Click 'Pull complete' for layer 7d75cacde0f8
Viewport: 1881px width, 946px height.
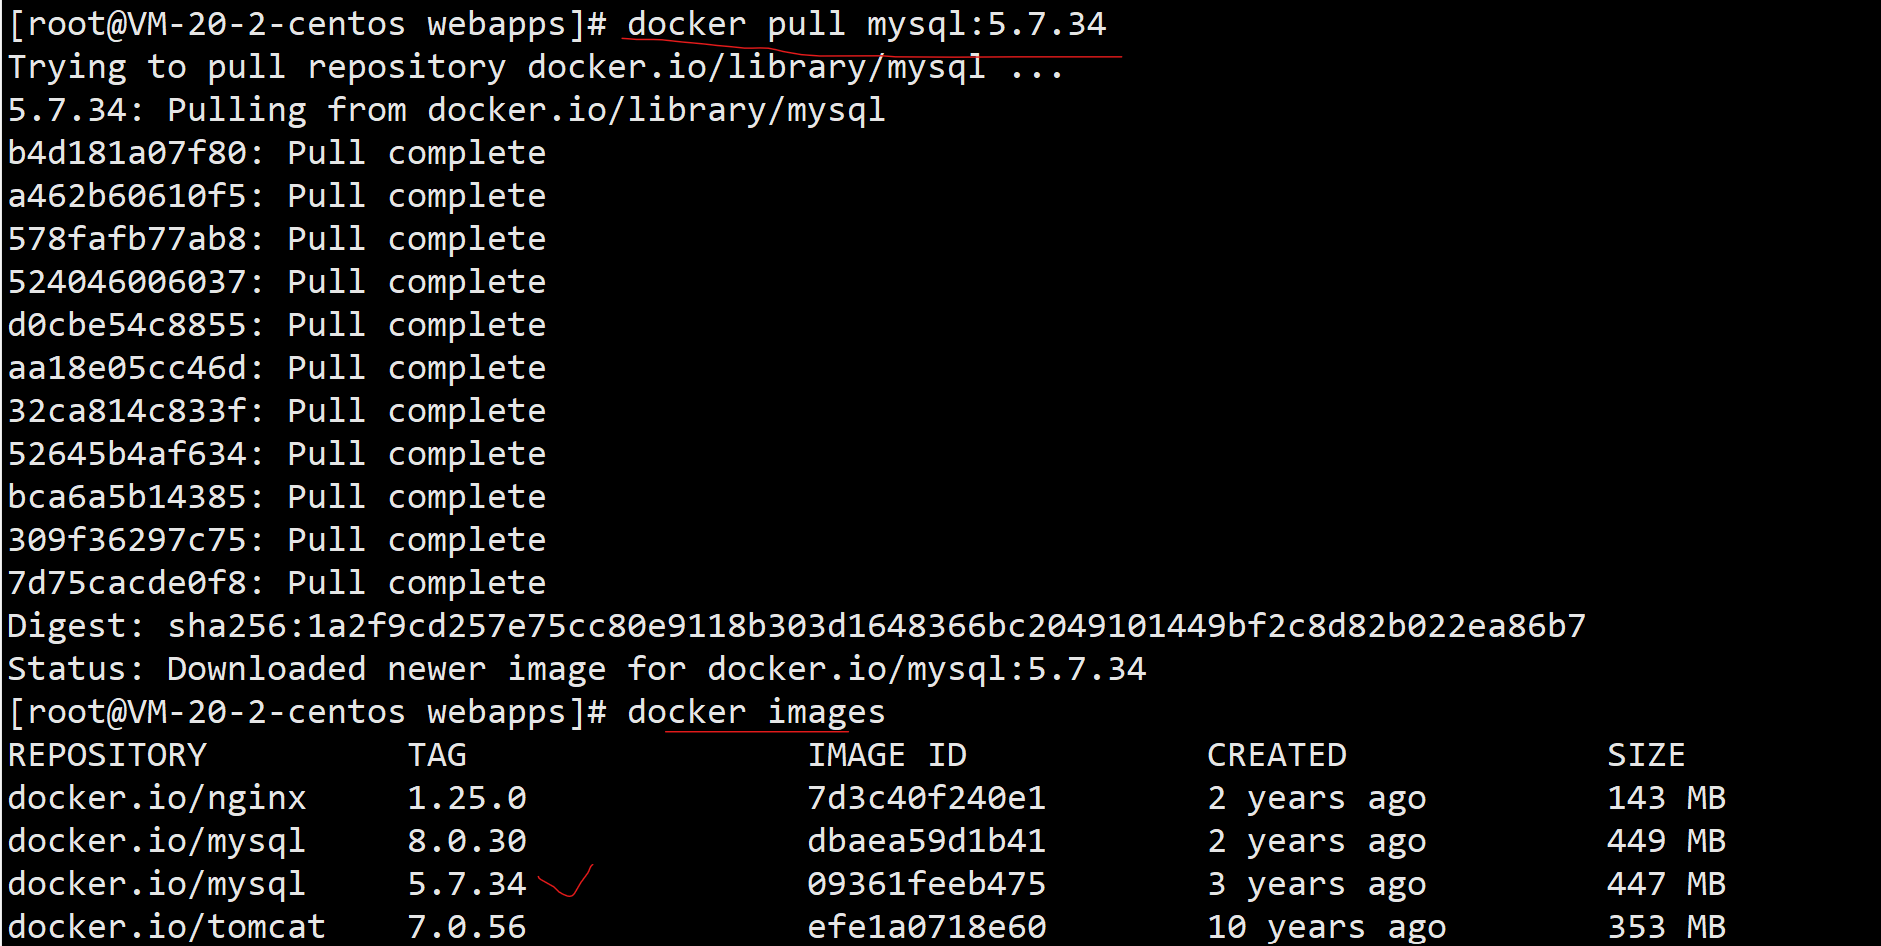(417, 583)
